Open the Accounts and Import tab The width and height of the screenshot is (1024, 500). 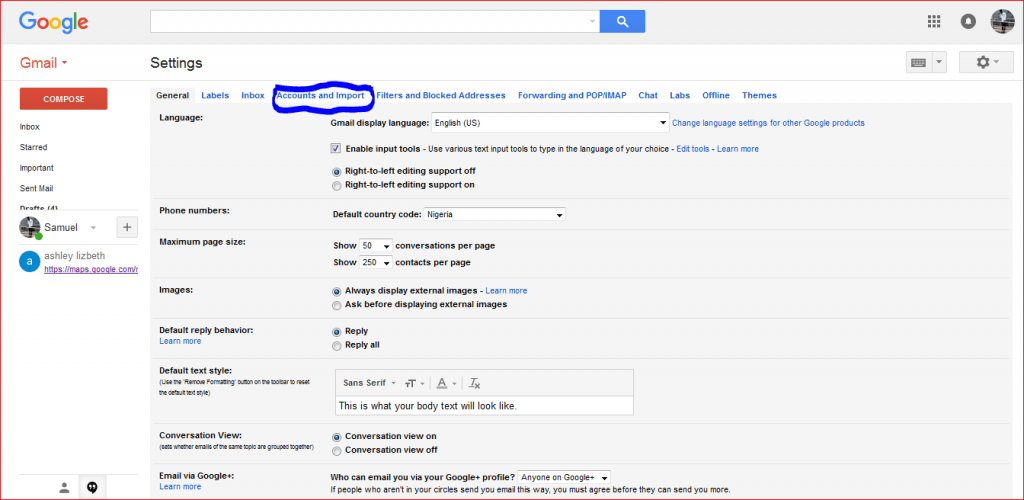pos(321,95)
